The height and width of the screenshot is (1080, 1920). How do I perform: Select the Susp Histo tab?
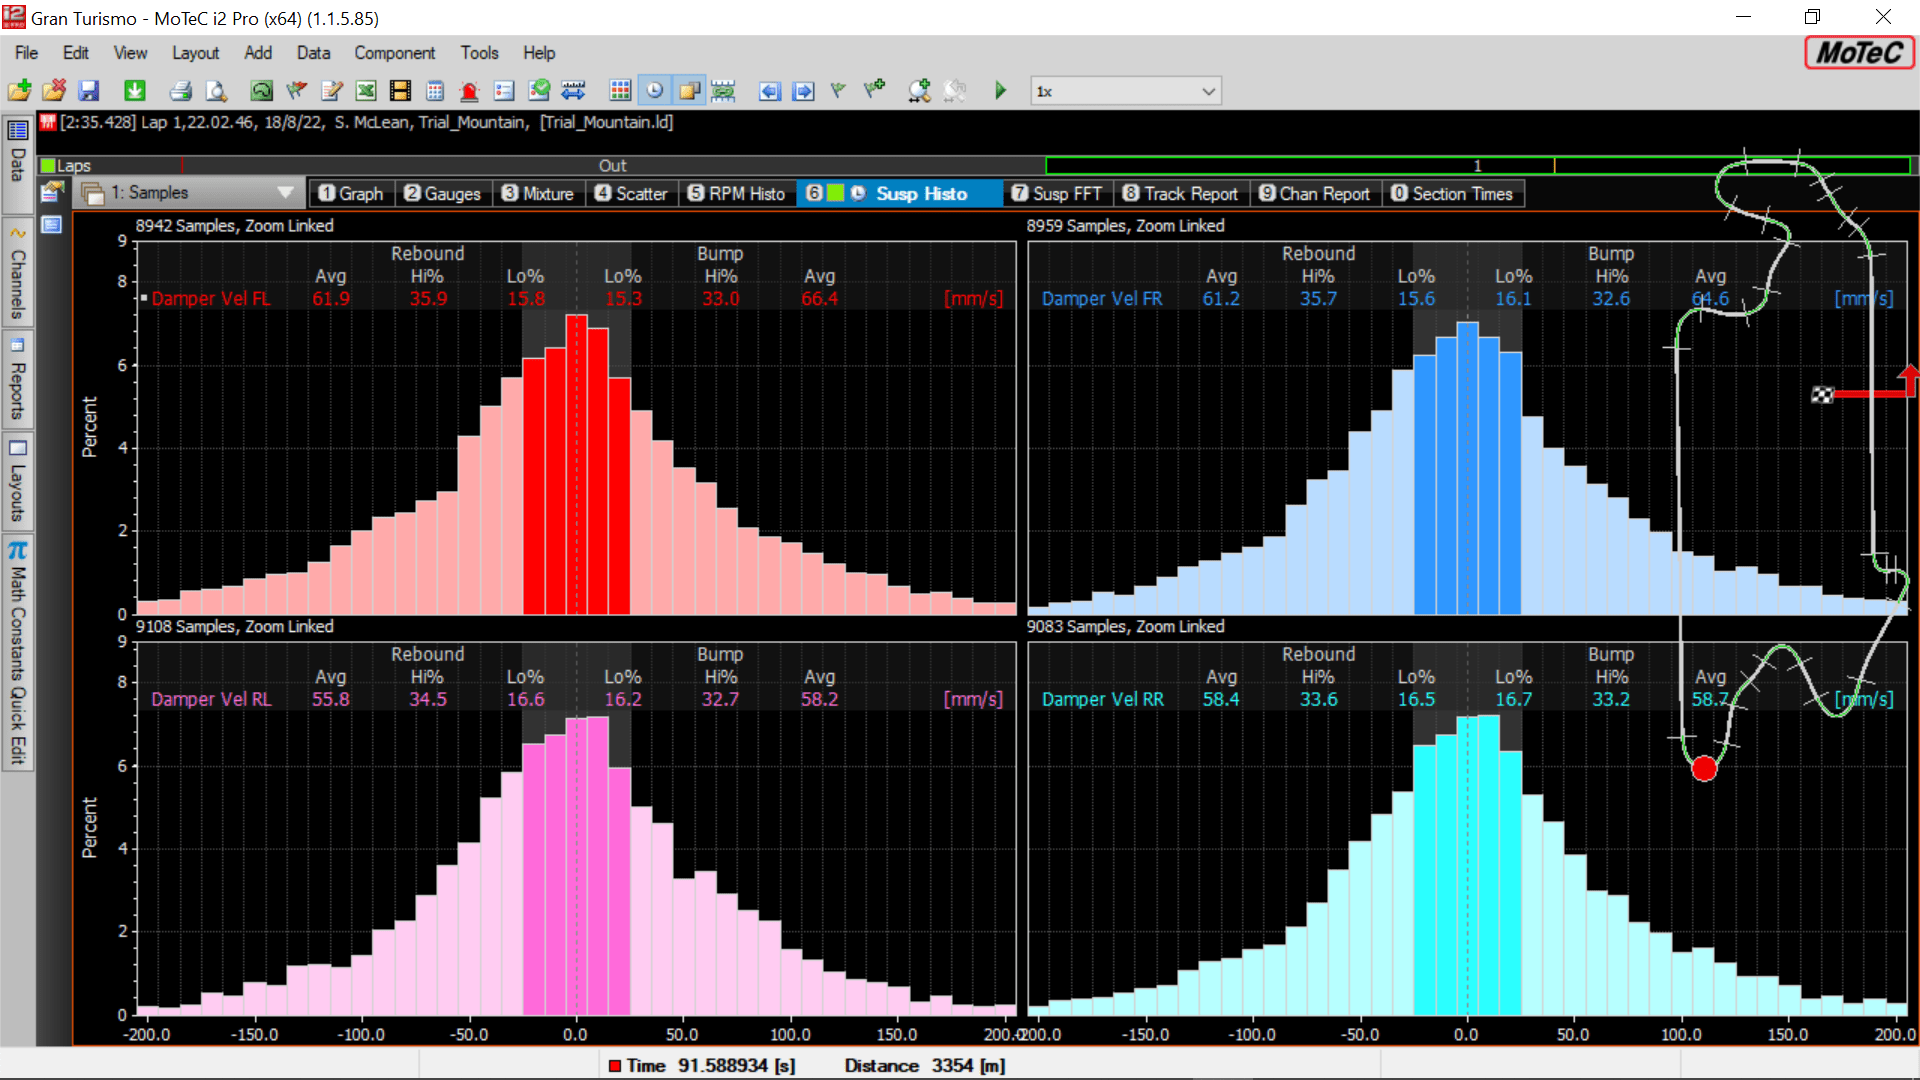pyautogui.click(x=898, y=194)
